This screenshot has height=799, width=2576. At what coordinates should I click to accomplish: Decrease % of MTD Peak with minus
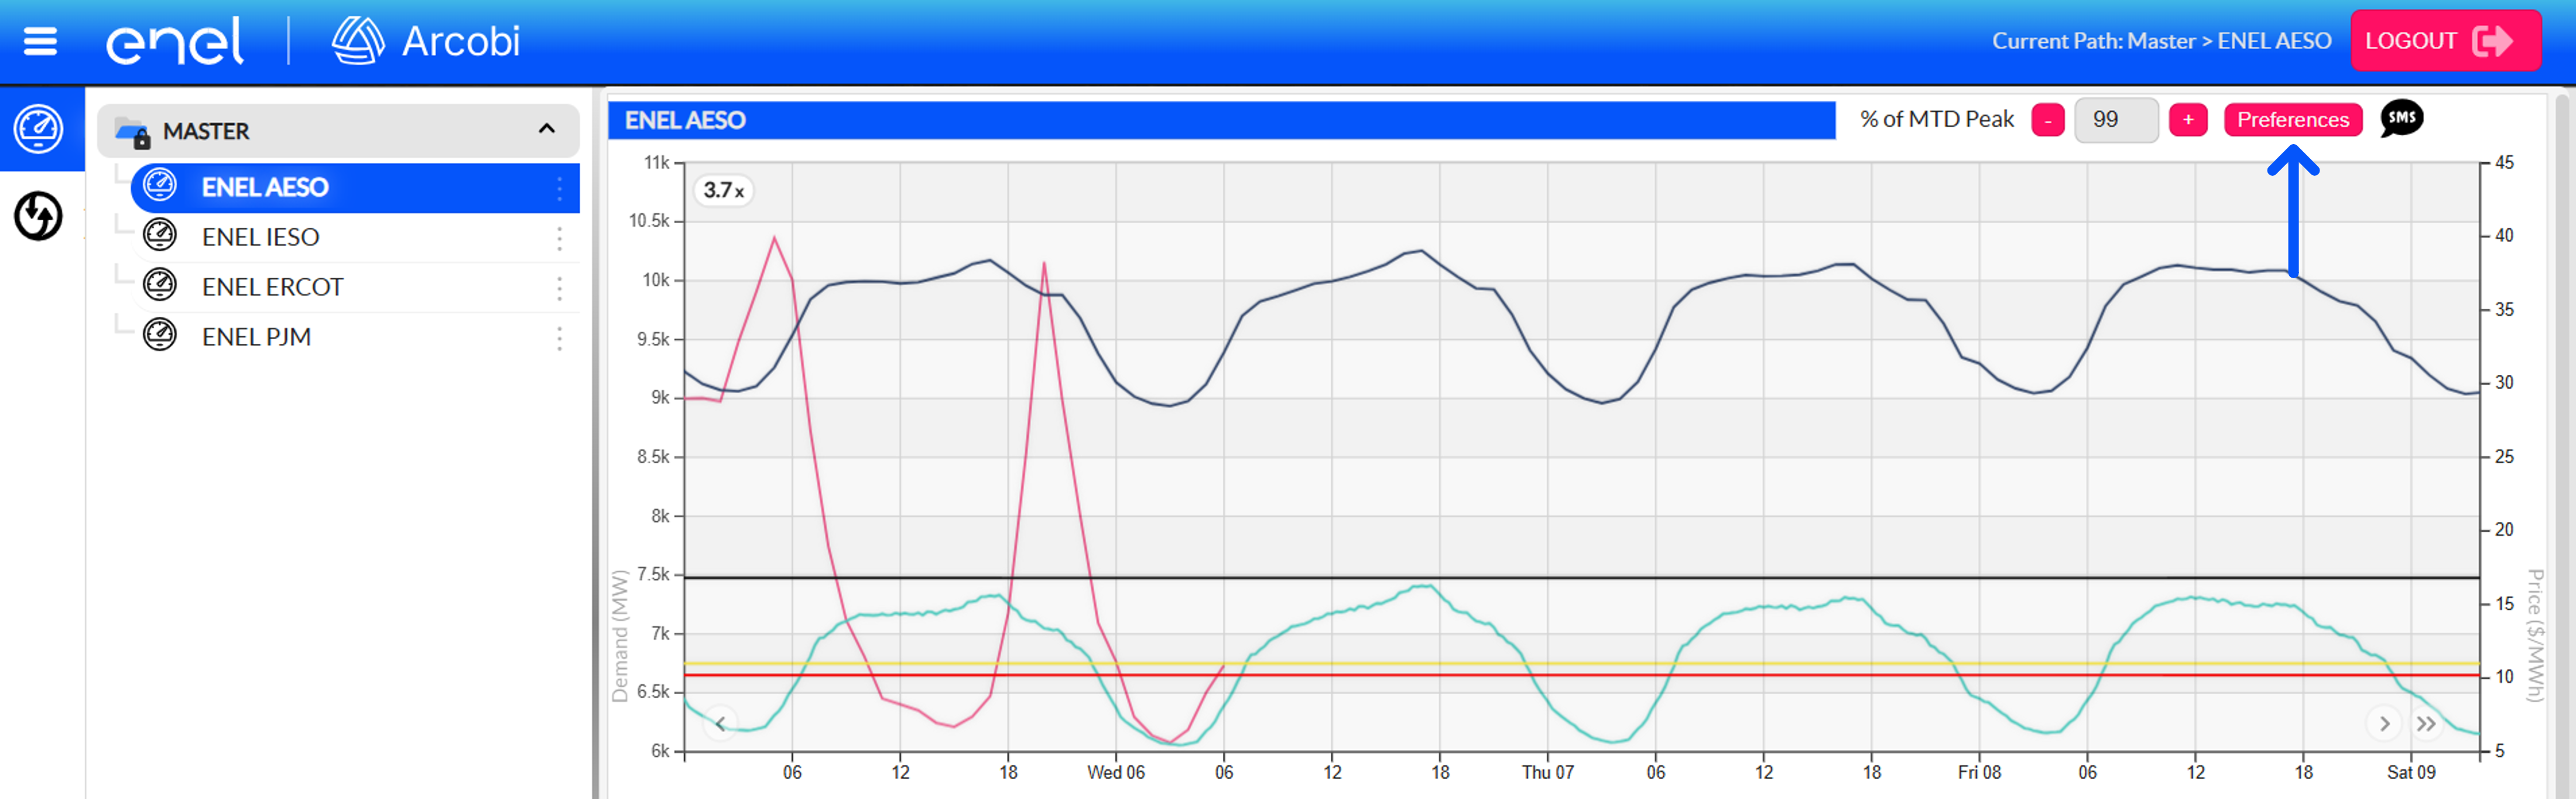(x=2047, y=120)
